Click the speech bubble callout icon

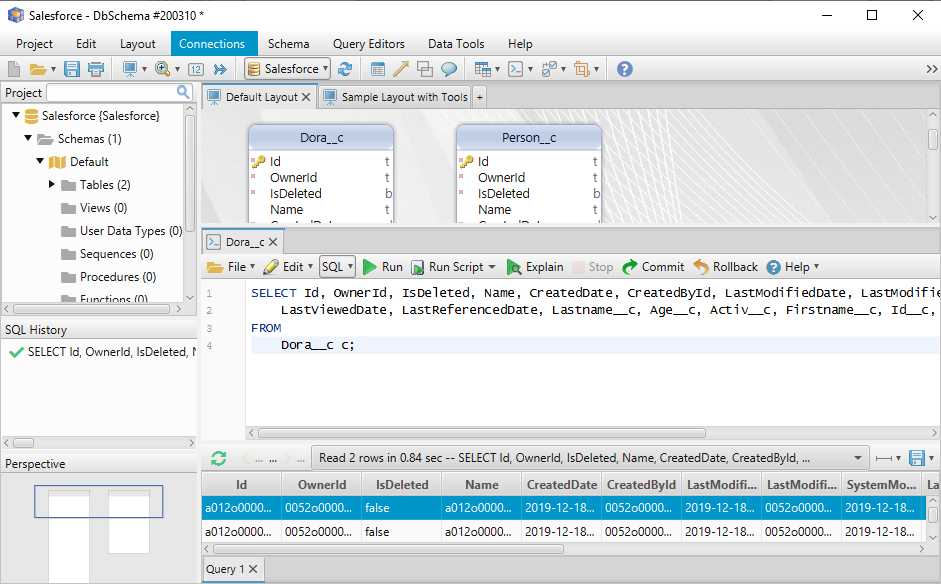click(449, 69)
